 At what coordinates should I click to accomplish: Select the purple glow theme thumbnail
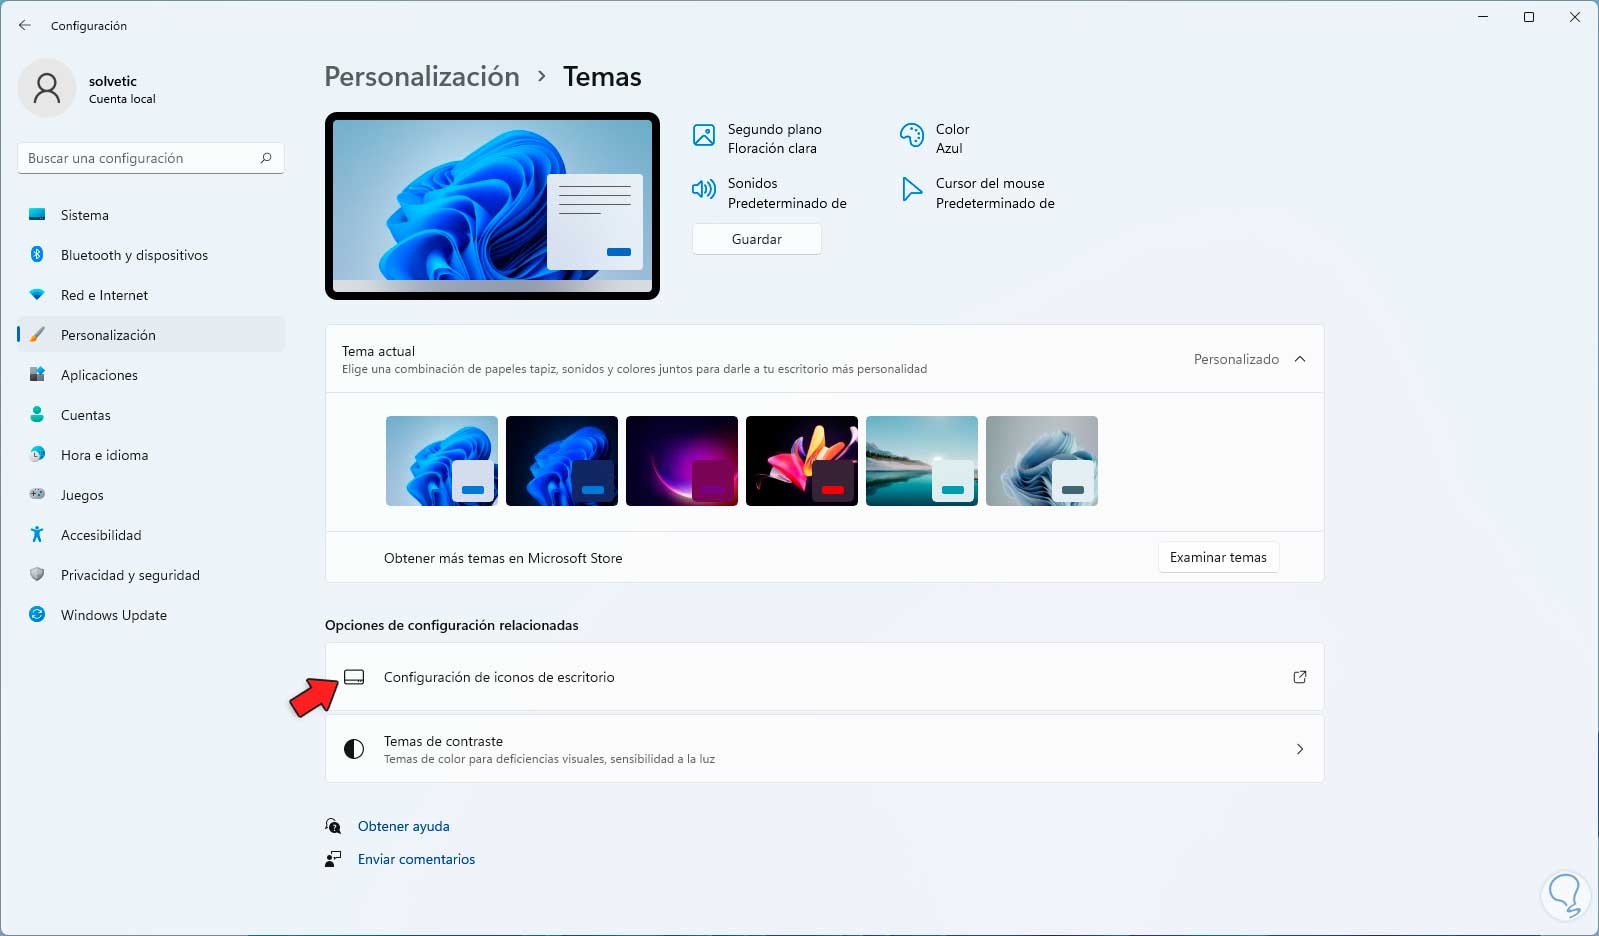click(x=682, y=461)
